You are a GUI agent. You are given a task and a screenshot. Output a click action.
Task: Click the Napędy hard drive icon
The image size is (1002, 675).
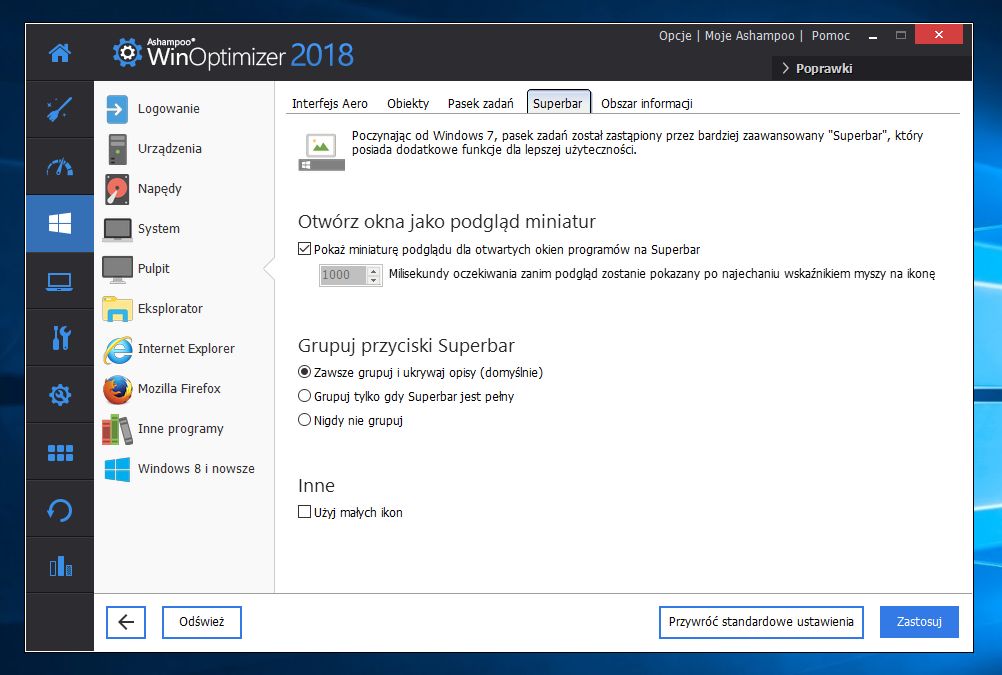pos(117,189)
